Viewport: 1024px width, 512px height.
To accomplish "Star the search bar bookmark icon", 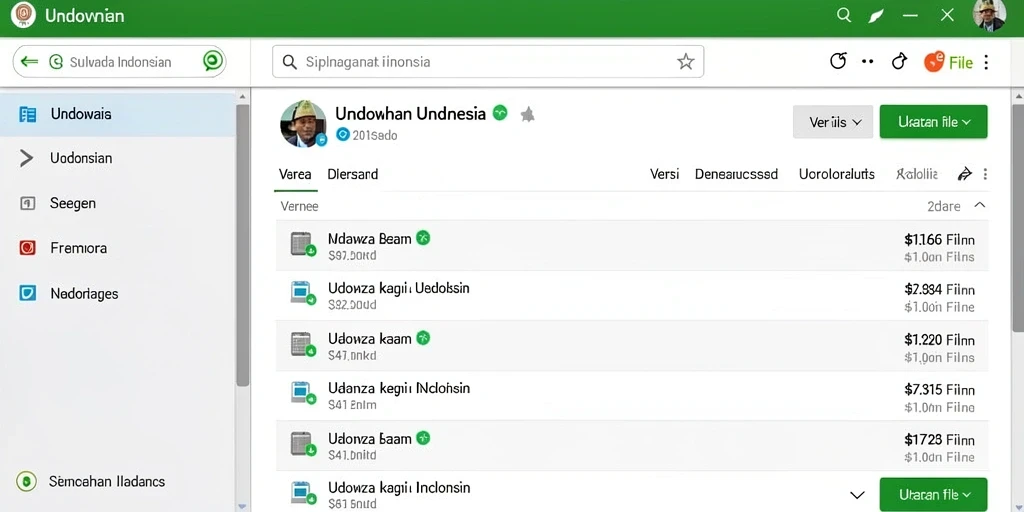I will [x=685, y=61].
